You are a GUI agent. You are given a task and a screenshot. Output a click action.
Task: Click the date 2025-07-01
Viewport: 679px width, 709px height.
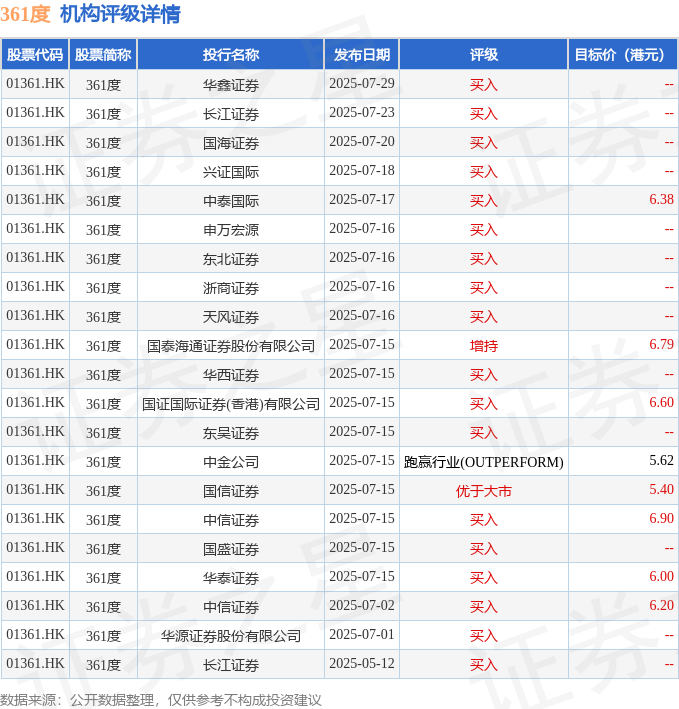pyautogui.click(x=362, y=634)
